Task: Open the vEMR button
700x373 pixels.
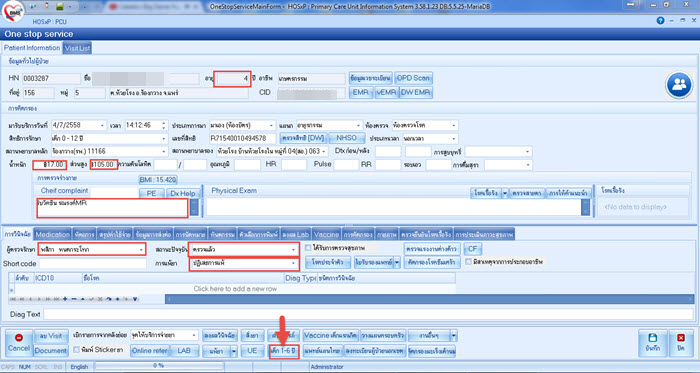Action: click(x=386, y=92)
